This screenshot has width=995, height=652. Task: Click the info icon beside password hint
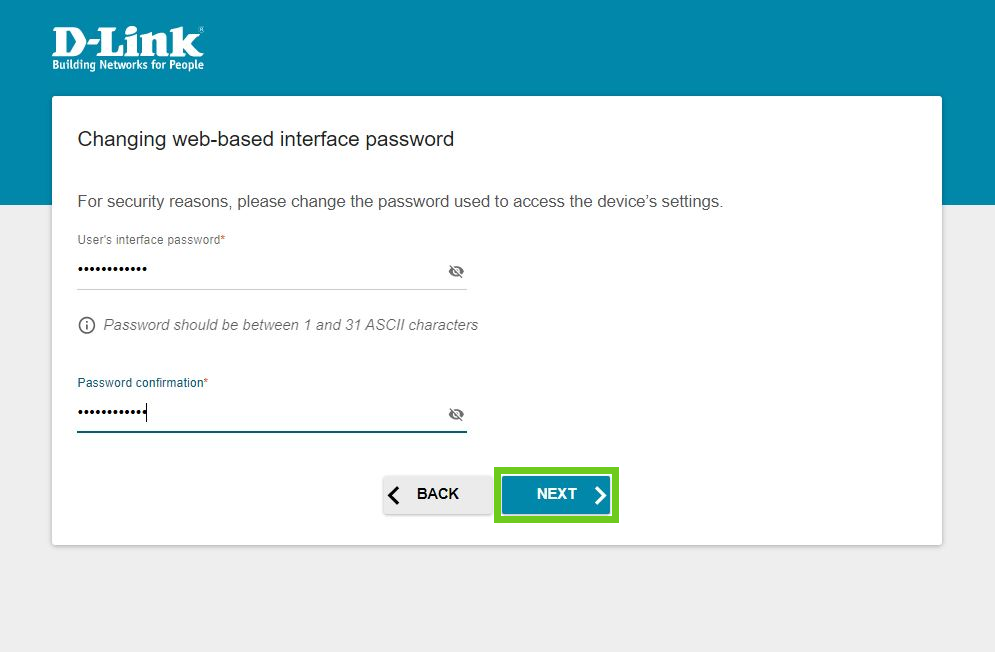[87, 325]
